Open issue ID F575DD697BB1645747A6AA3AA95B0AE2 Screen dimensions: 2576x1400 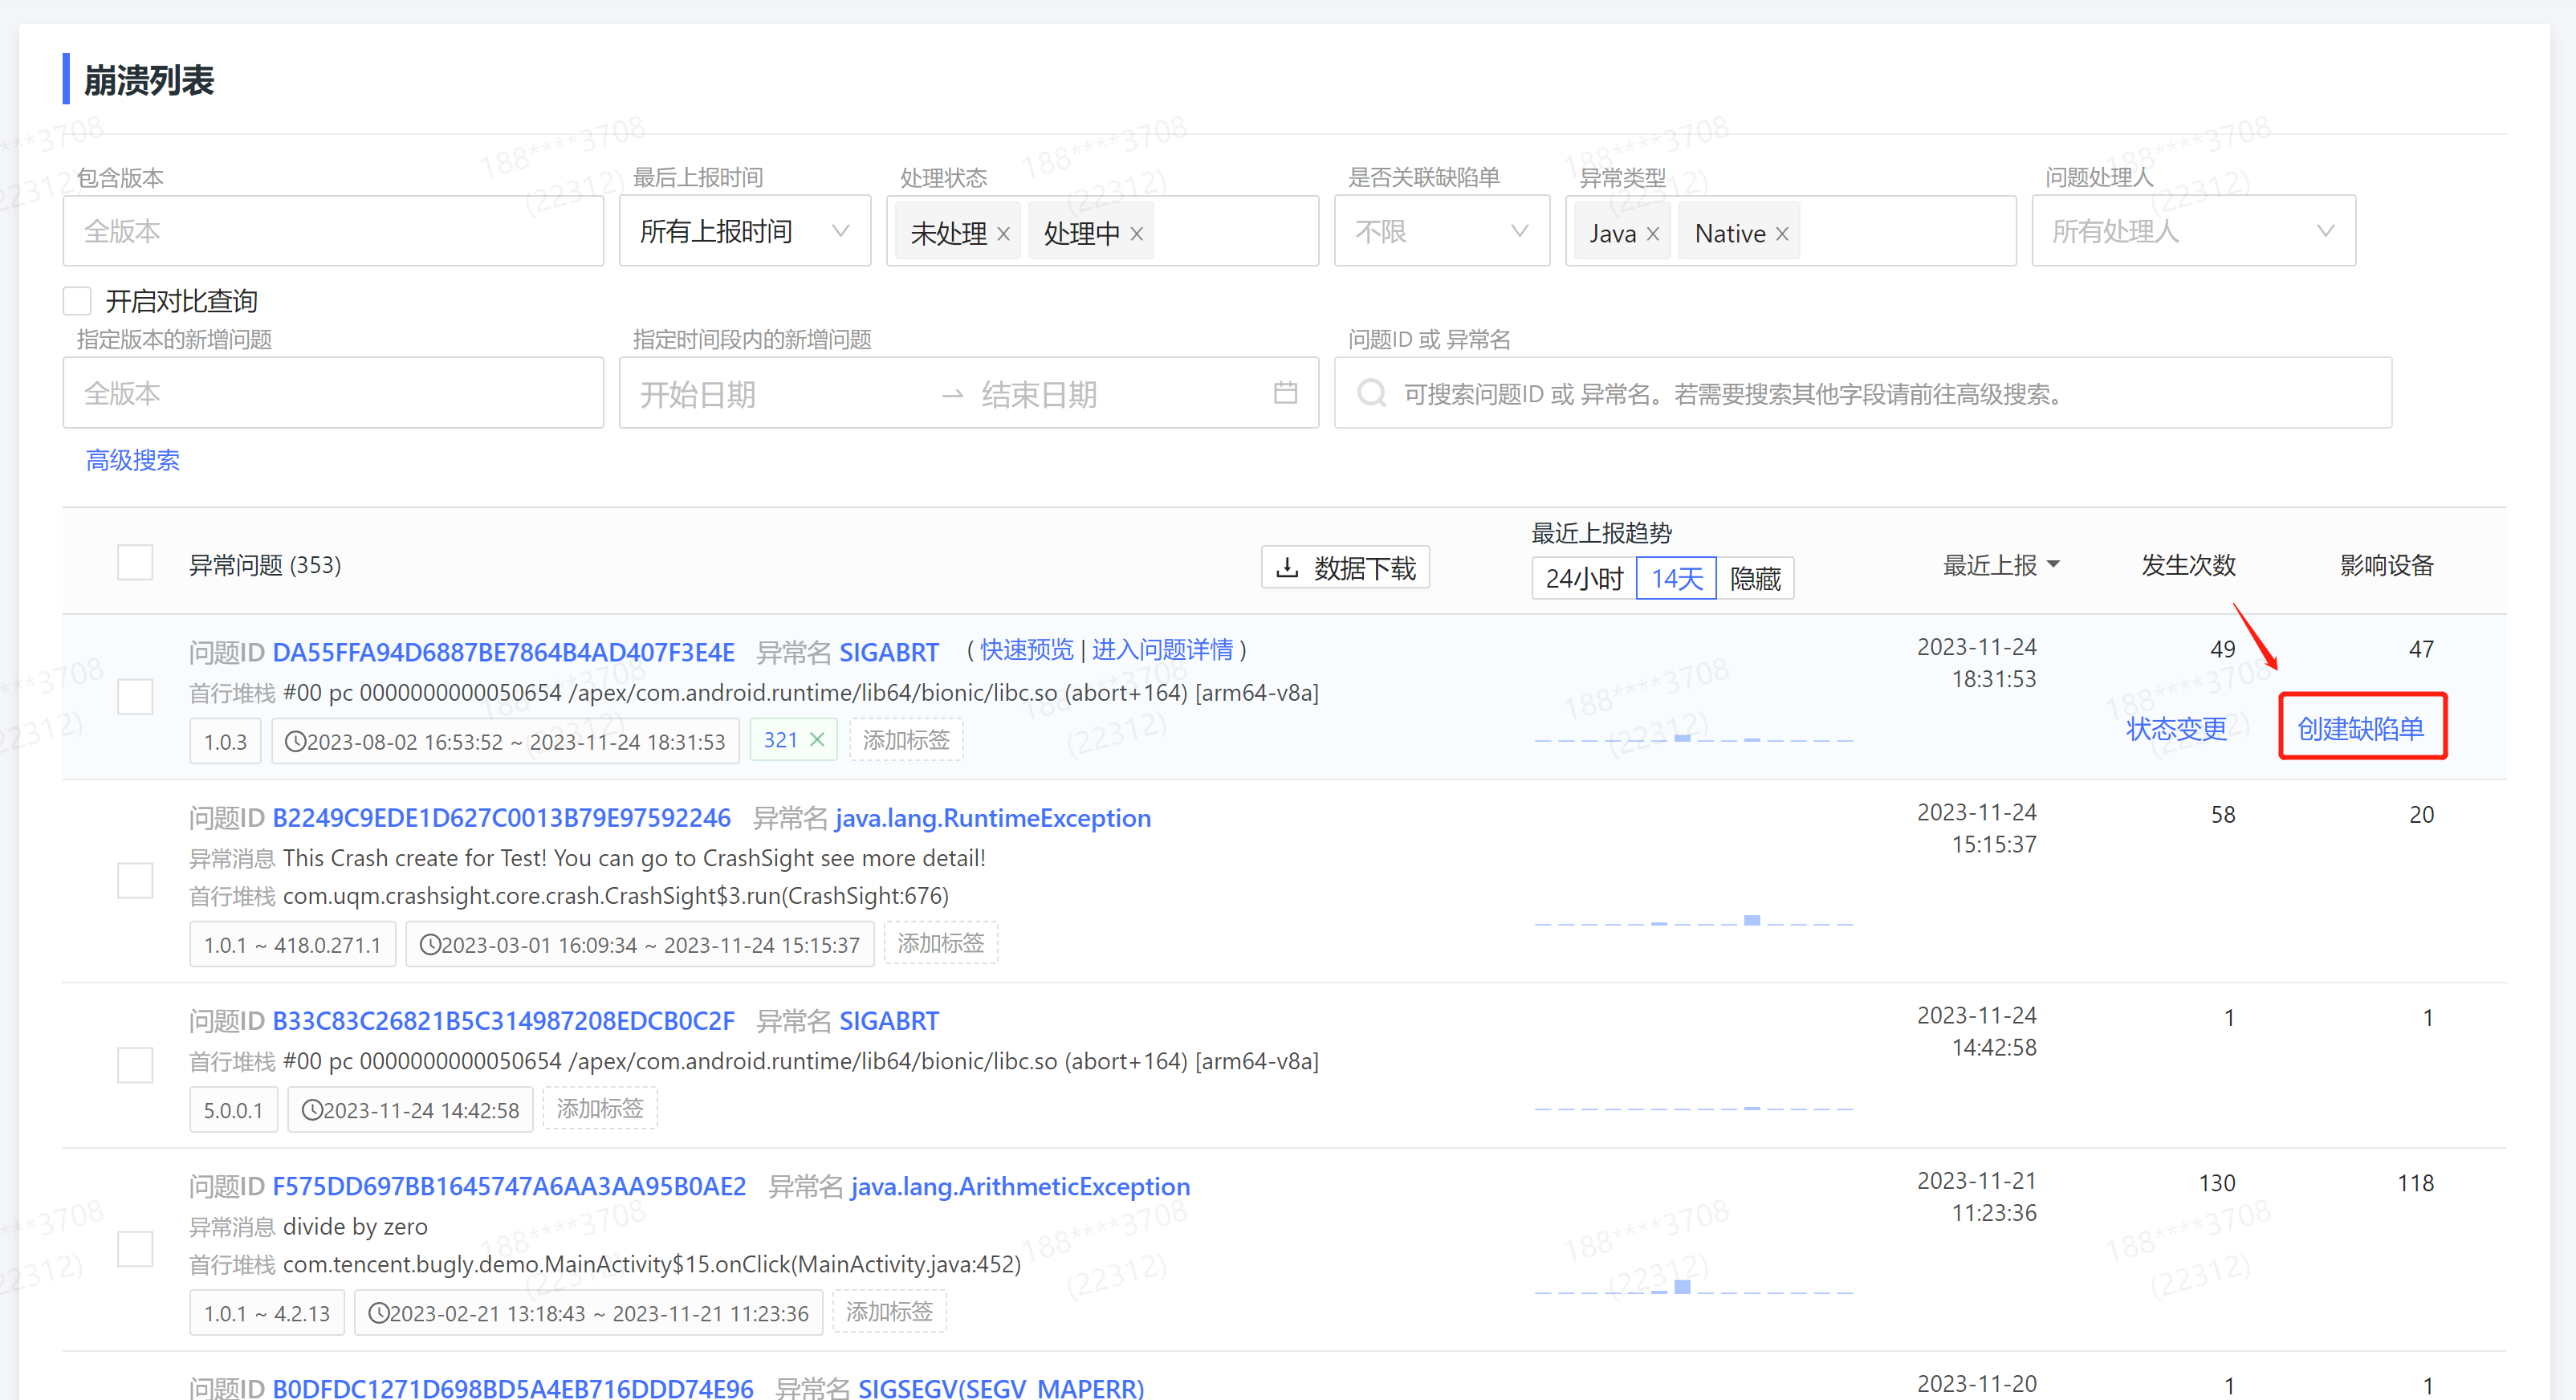[509, 1186]
